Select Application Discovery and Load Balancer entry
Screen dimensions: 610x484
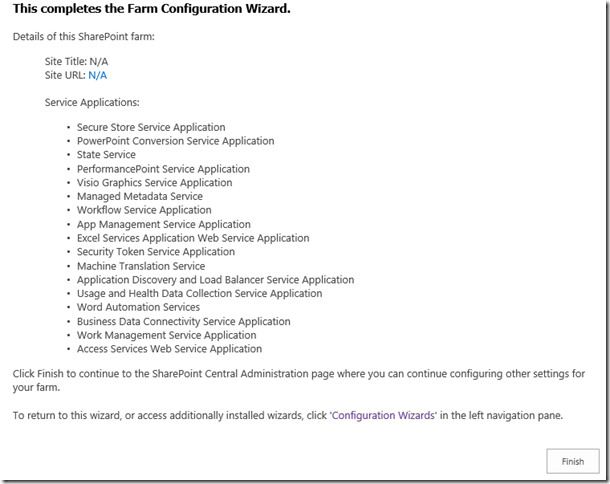[x=215, y=281]
